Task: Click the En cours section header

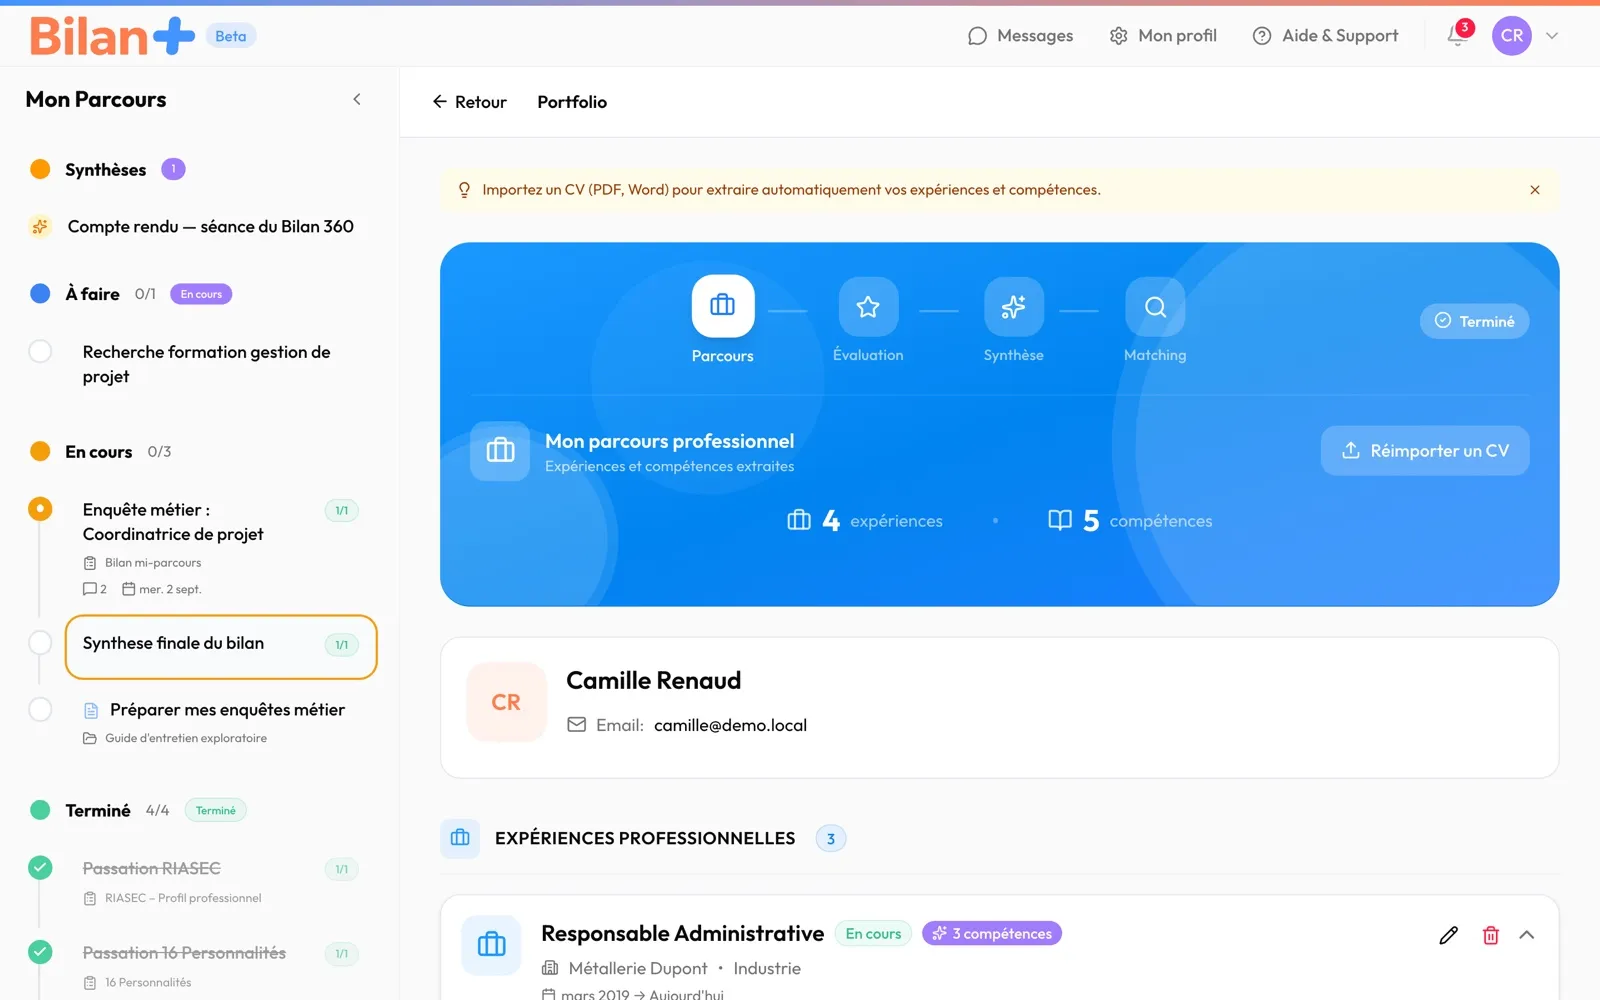Action: tap(99, 452)
